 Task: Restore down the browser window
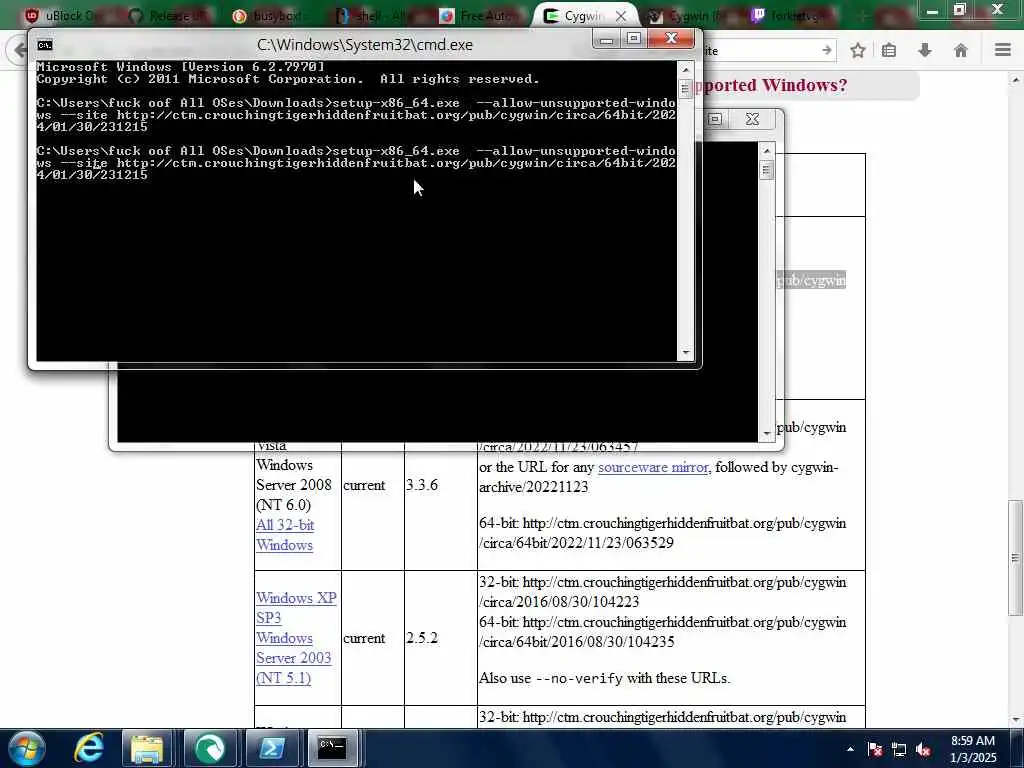point(959,10)
